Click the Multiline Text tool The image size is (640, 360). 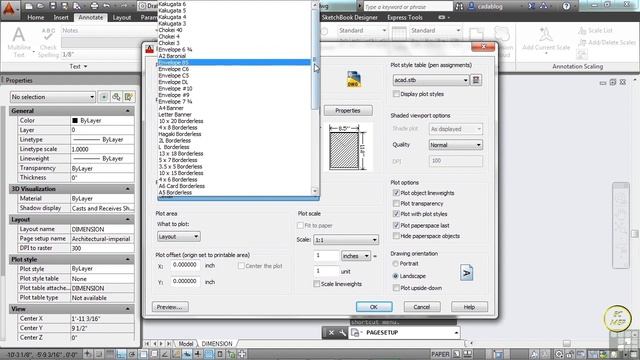[x=19, y=42]
